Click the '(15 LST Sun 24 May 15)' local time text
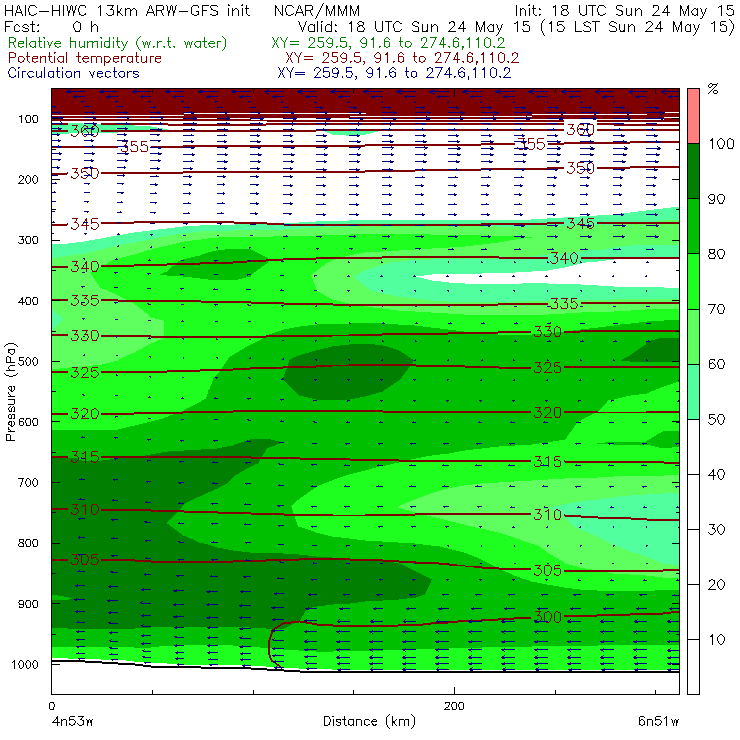 pyautogui.click(x=638, y=27)
